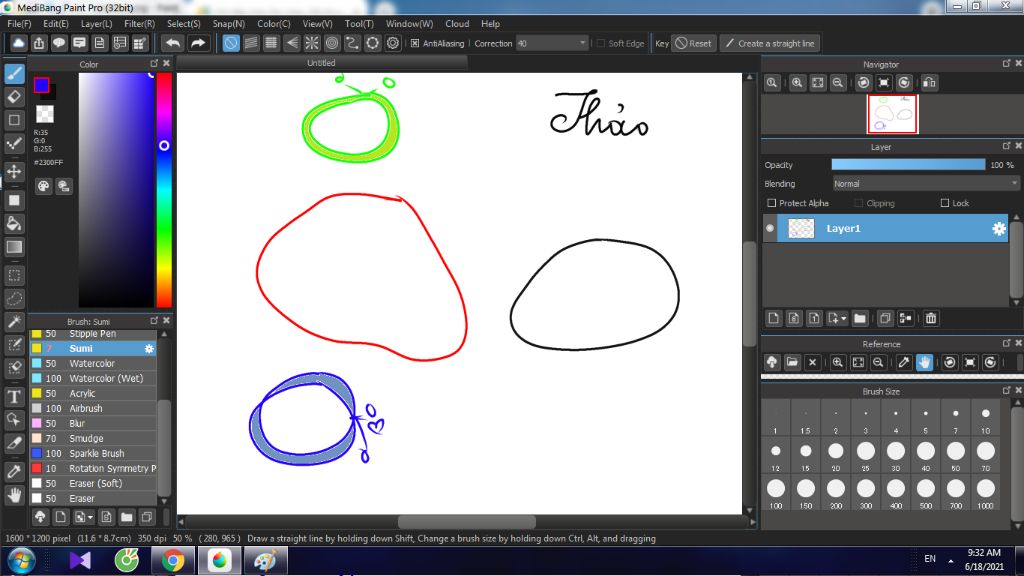
Task: Click the vertical hue slider bar
Action: [164, 189]
